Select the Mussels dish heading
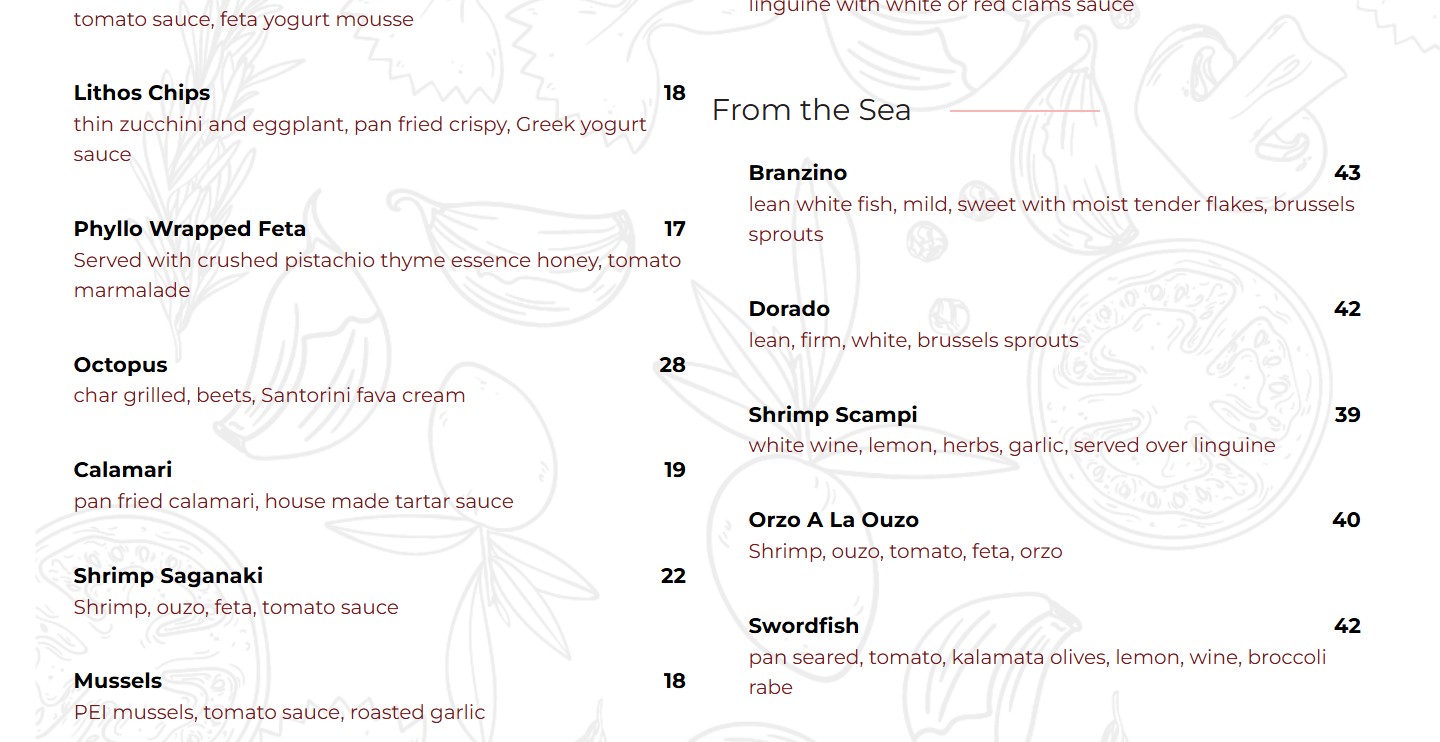1440x742 pixels. (117, 681)
